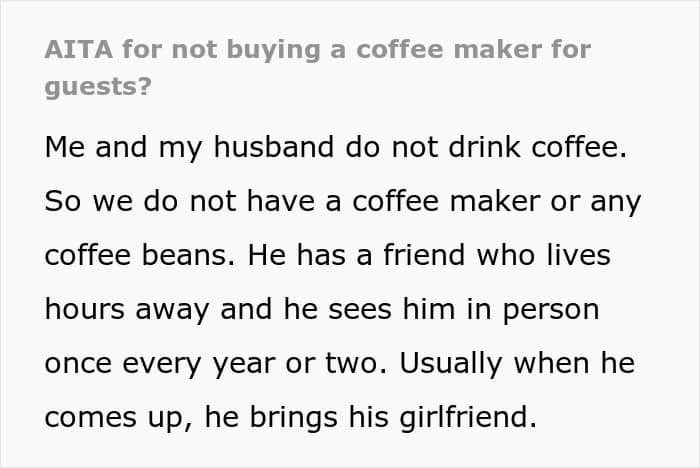
Task: Click the word 'AITA' in the heading
Action: (x=79, y=49)
